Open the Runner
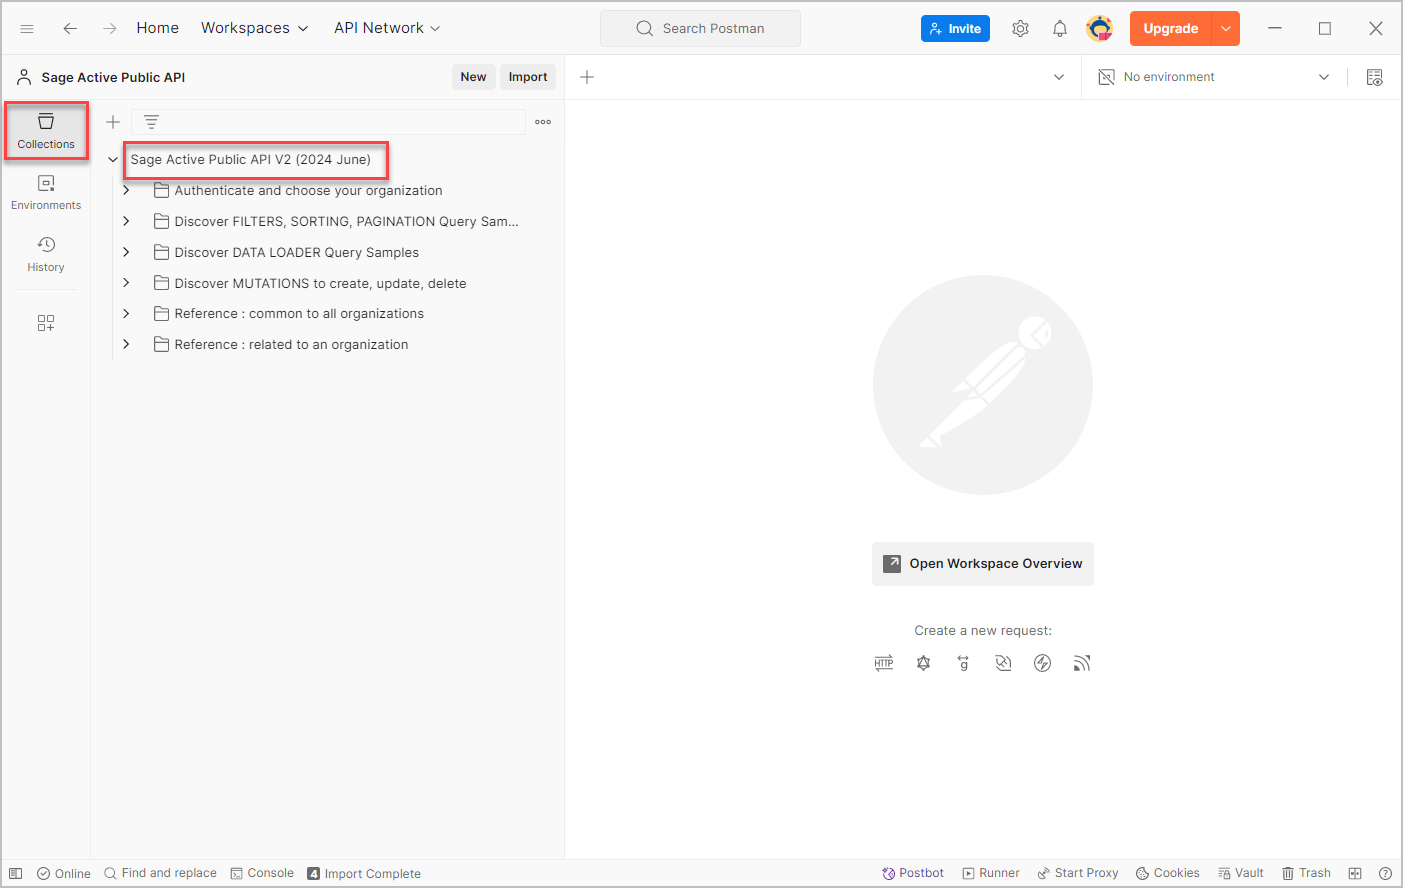 point(991,873)
